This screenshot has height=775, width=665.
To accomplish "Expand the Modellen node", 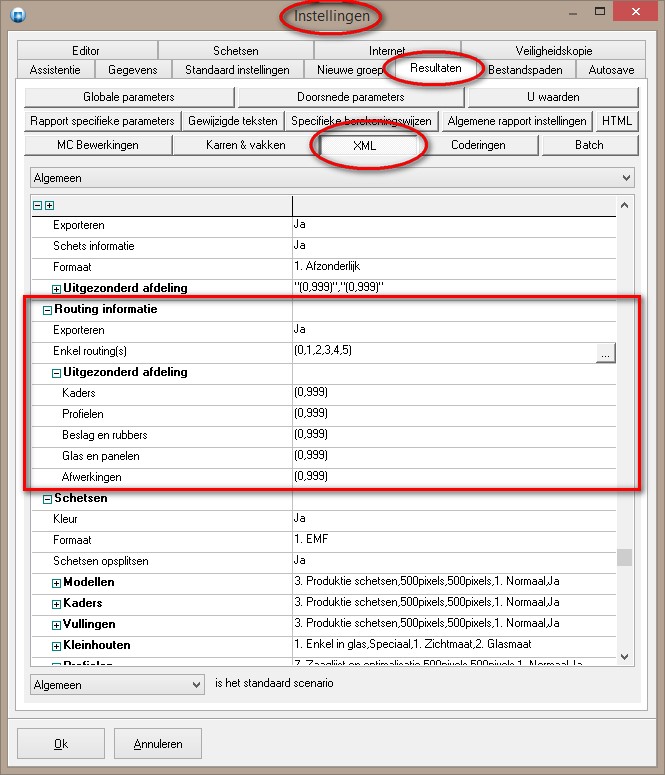I will coord(56,583).
